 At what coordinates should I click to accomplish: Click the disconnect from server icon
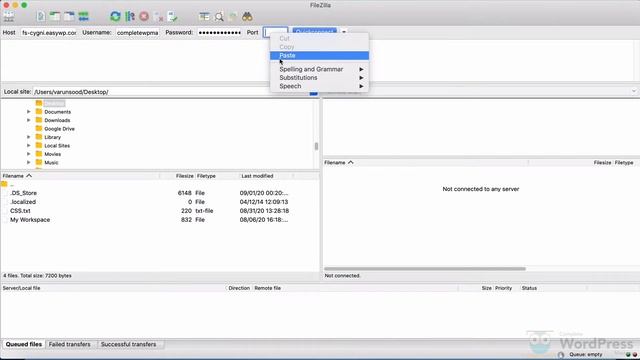[158, 16]
